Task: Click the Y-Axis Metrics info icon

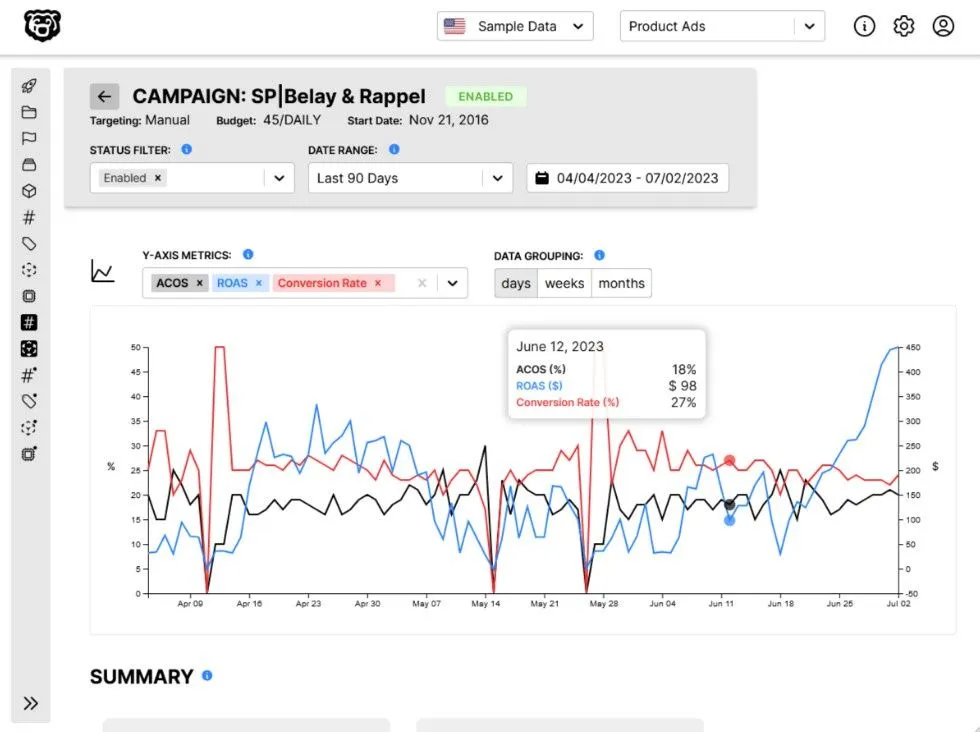Action: click(248, 254)
